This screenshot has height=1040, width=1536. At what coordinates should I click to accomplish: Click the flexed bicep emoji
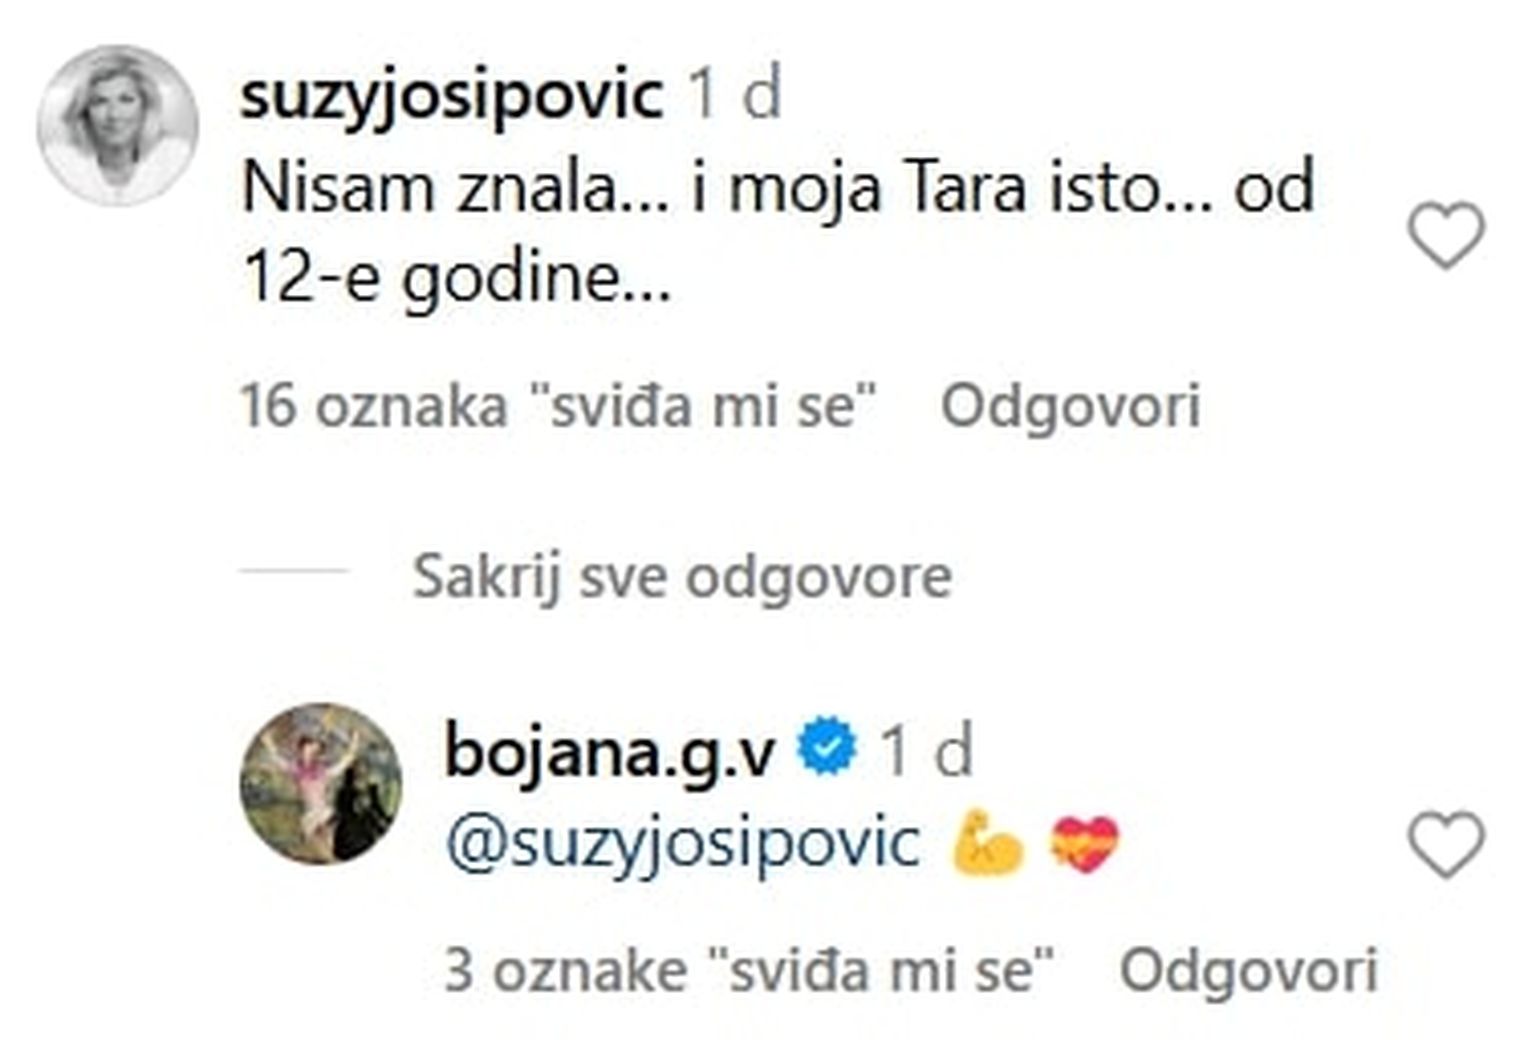pyautogui.click(x=988, y=845)
